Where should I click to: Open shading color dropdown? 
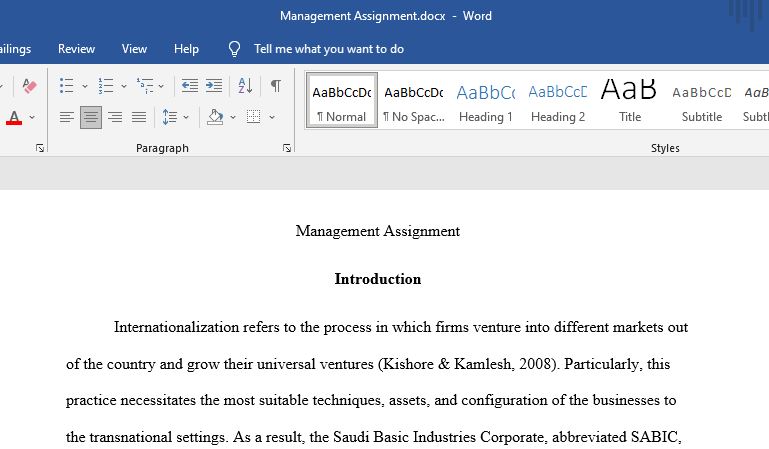(233, 117)
